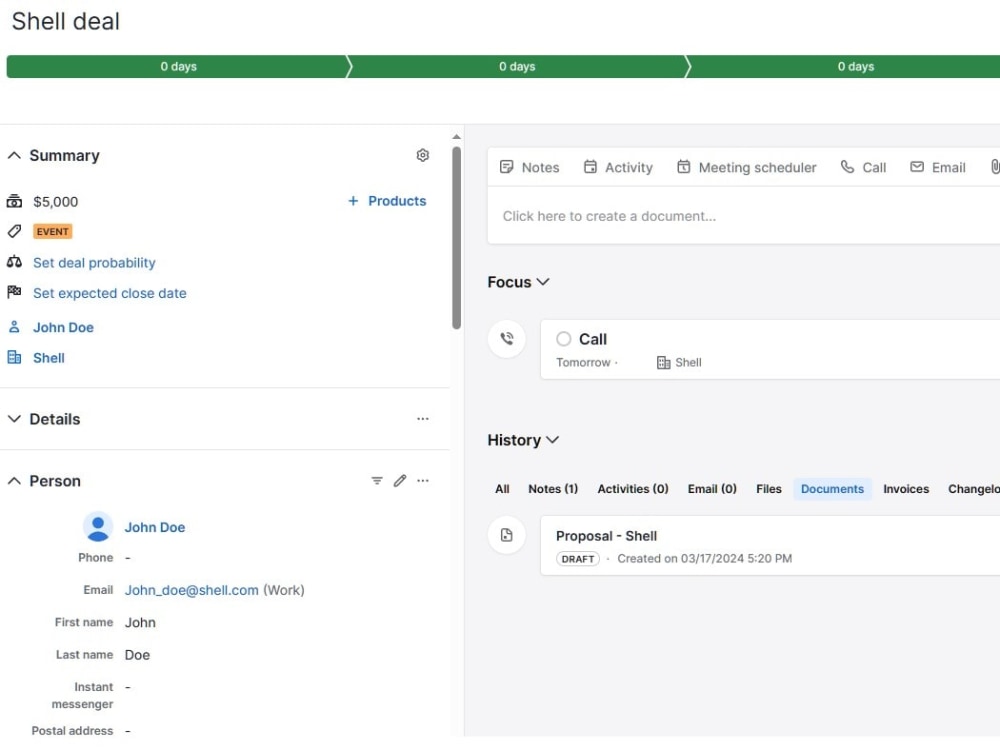Open Shell organization link in Summary

[48, 358]
